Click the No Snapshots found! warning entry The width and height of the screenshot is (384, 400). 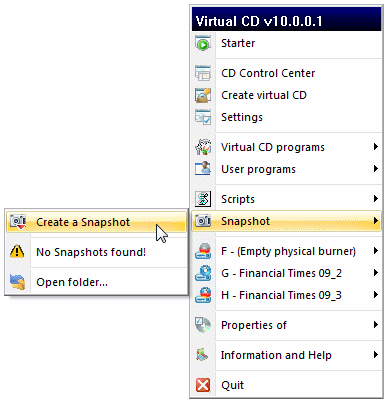pos(97,252)
